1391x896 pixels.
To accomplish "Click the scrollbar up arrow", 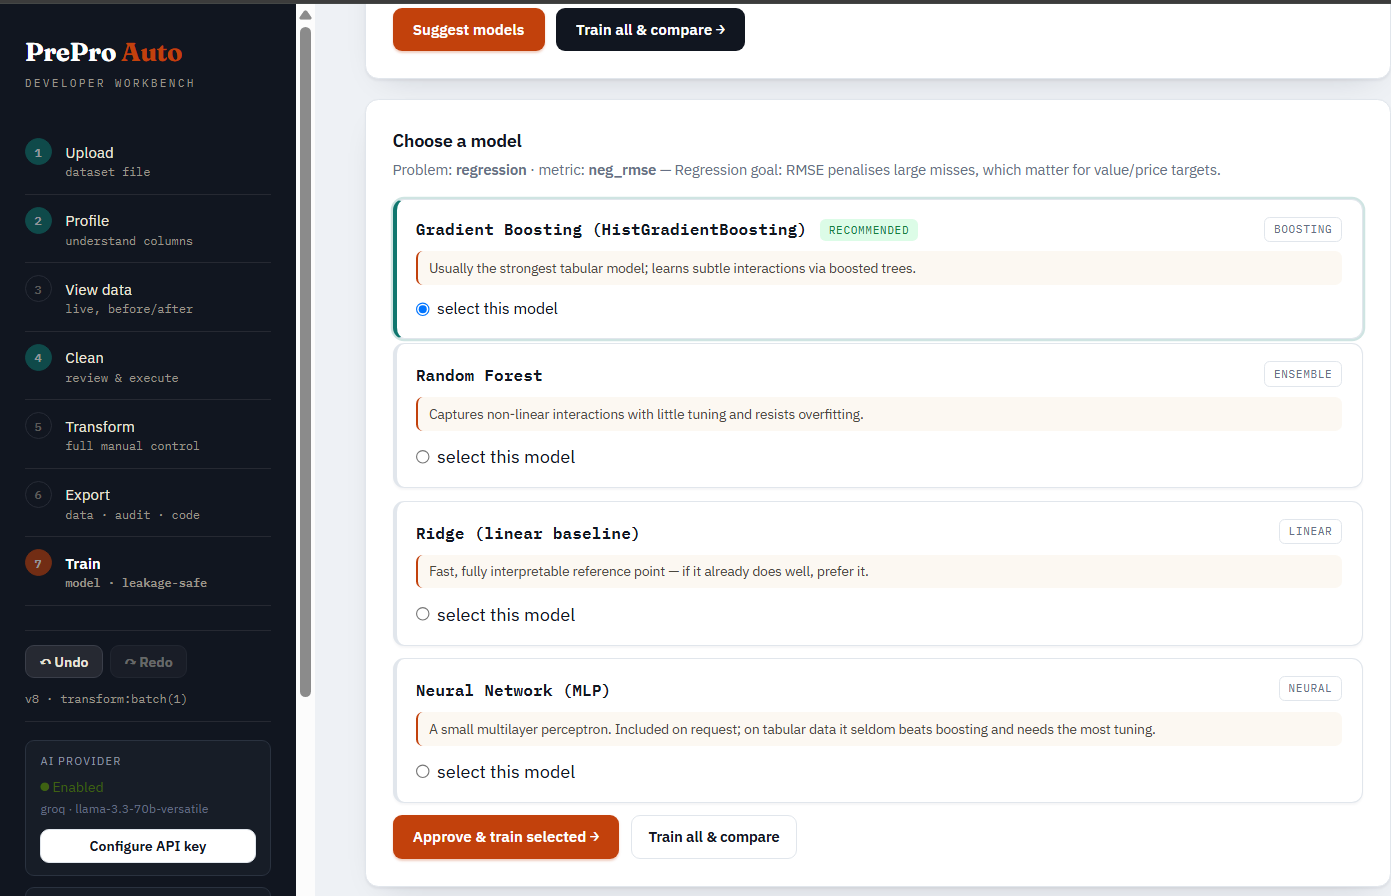I will click(x=305, y=15).
